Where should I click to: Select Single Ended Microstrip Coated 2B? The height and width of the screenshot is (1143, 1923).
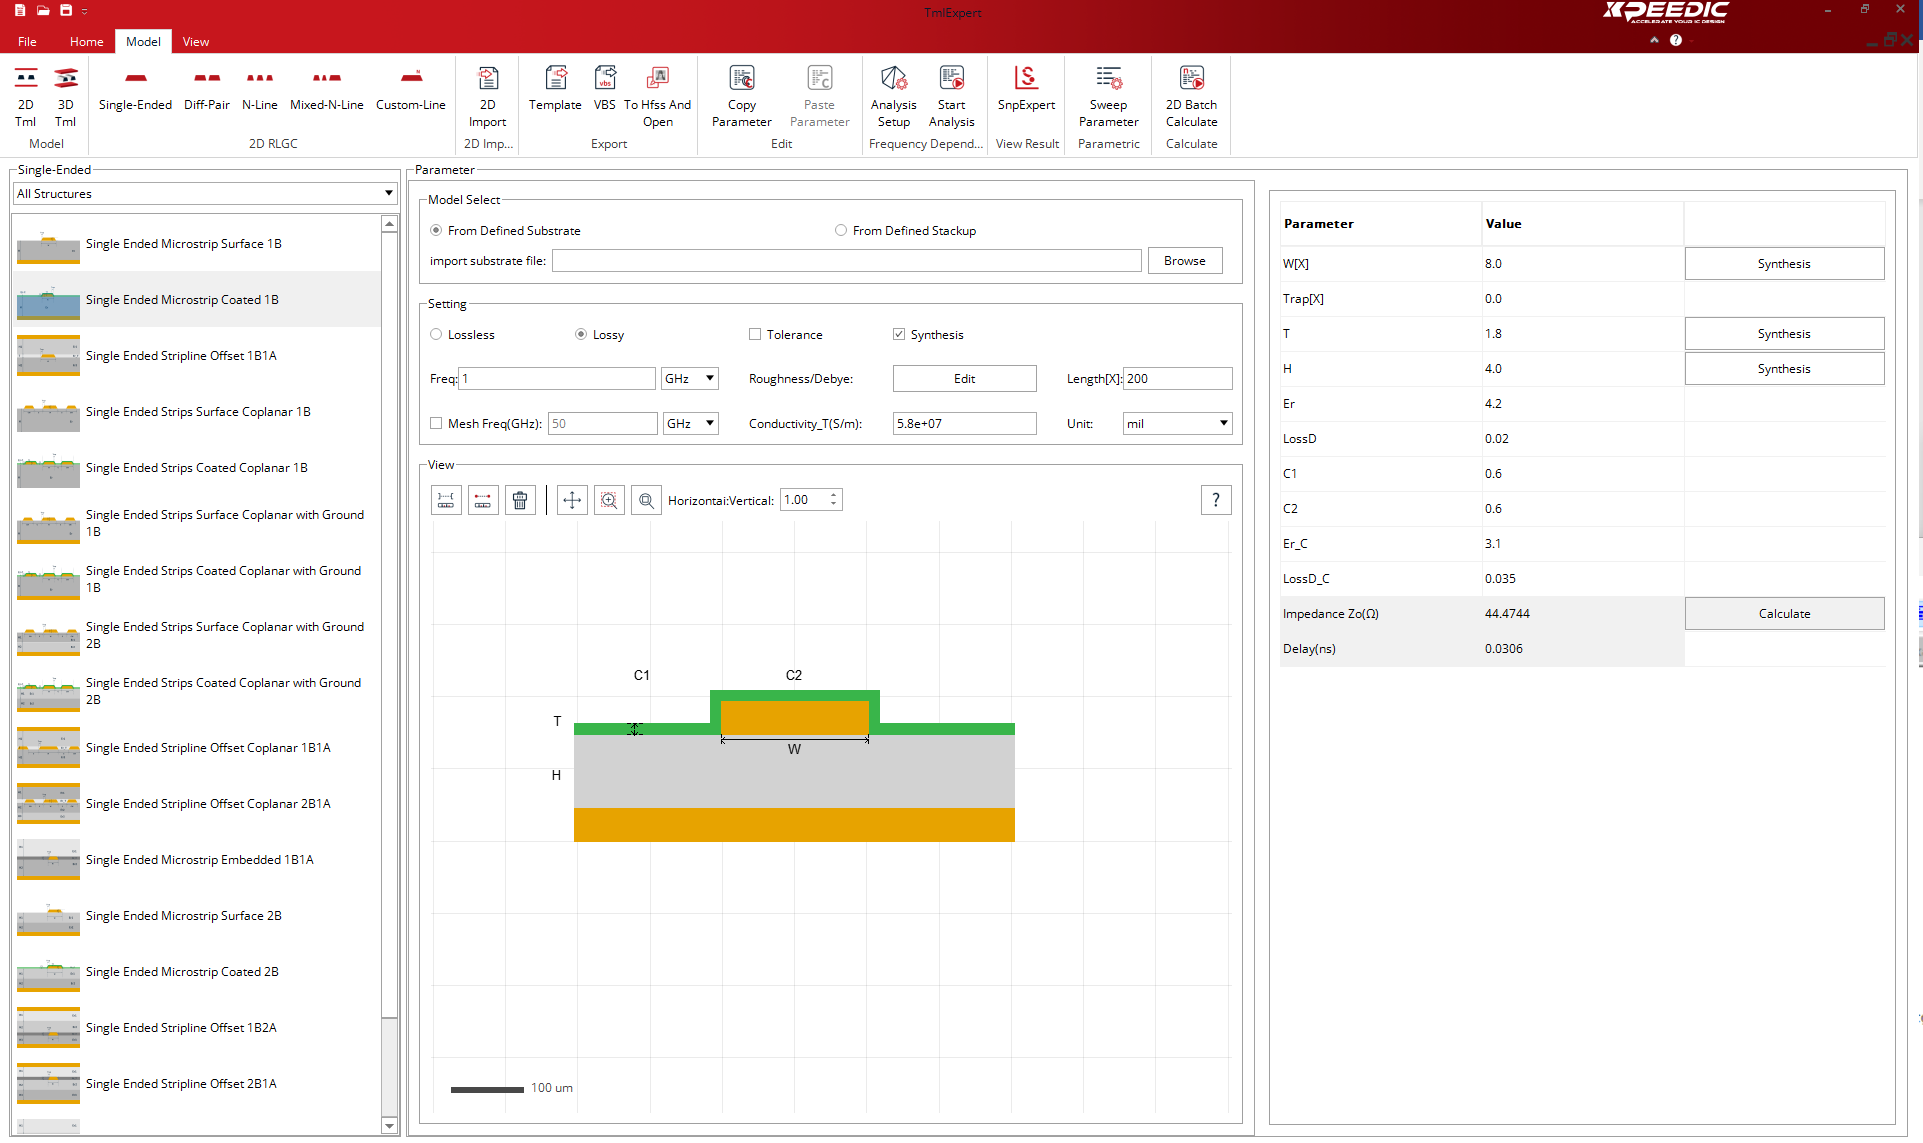[198, 972]
